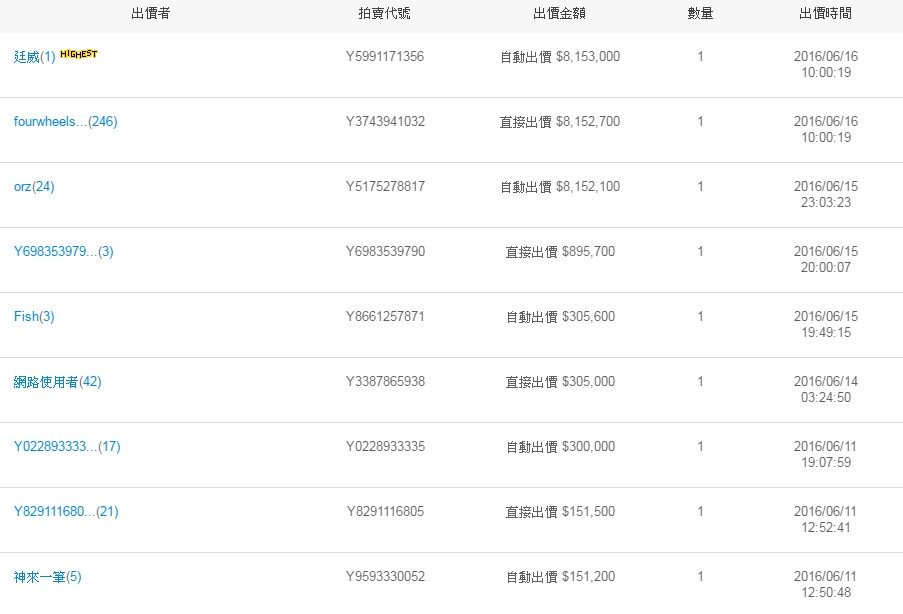The width and height of the screenshot is (903, 614).
Task: Click the 拍賣代號 column header
Action: click(384, 14)
